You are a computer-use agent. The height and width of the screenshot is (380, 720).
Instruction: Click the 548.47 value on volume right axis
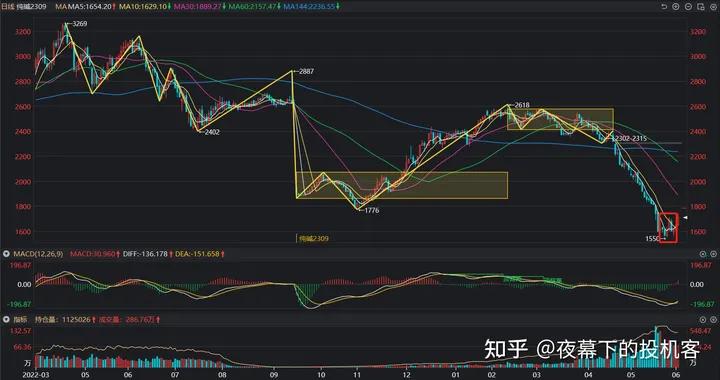(699, 331)
